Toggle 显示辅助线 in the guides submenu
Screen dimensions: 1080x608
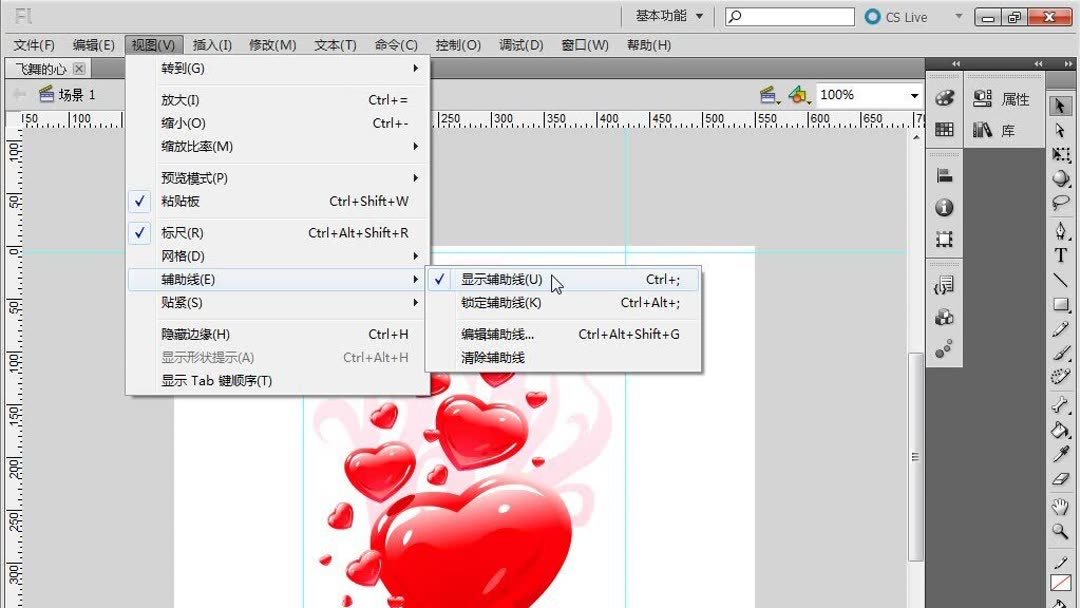500,280
